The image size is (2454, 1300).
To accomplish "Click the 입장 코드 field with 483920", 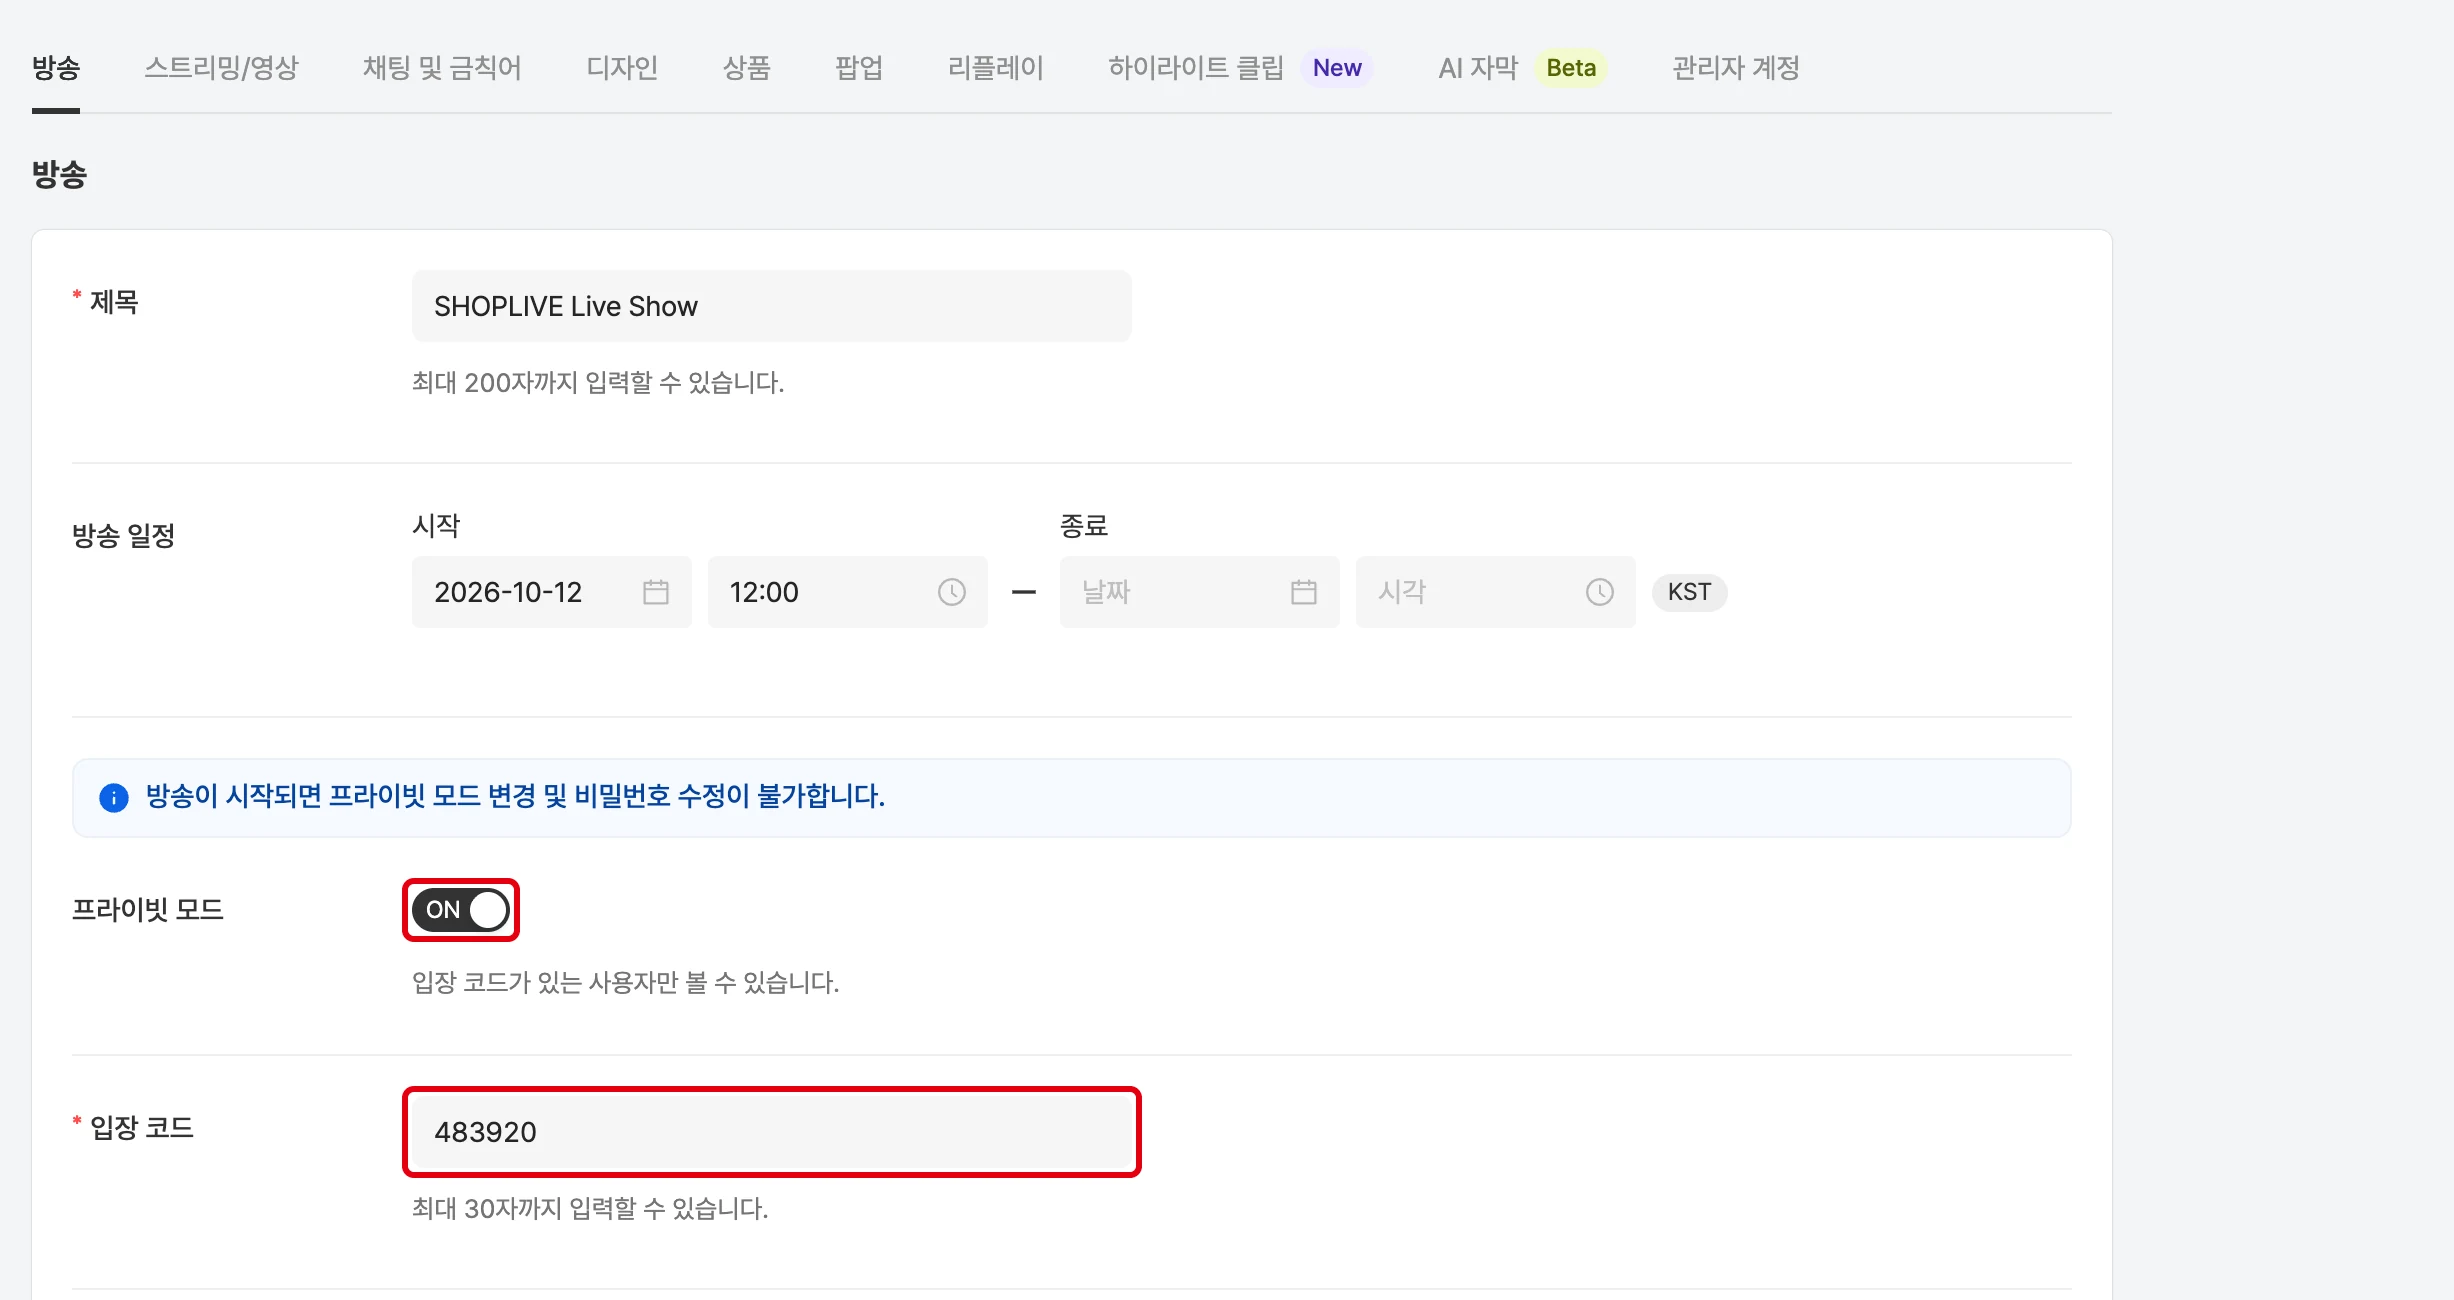I will point(772,1132).
